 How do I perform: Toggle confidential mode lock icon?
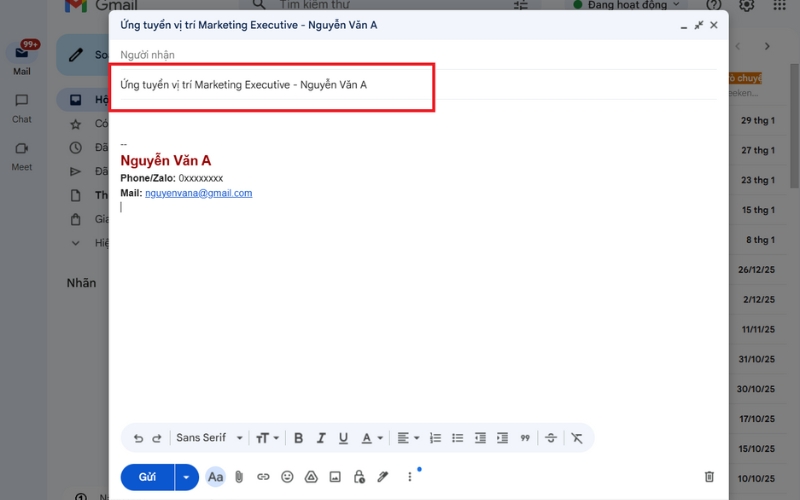coord(359,477)
